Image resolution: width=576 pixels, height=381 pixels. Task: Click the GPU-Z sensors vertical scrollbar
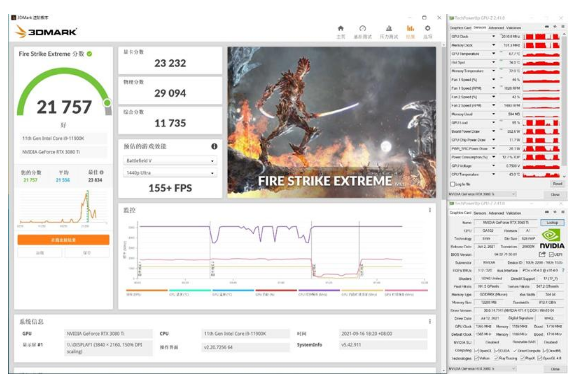564,99
